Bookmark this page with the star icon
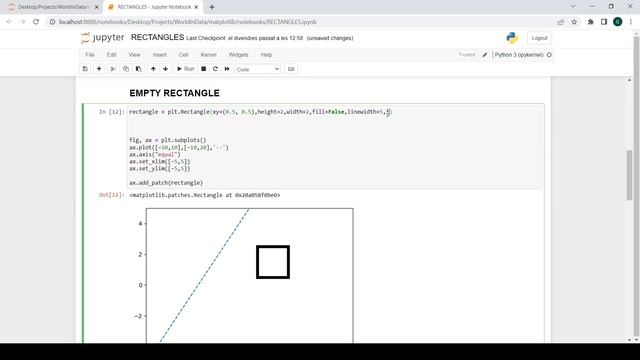This screenshot has width=640, height=360. coord(574,22)
